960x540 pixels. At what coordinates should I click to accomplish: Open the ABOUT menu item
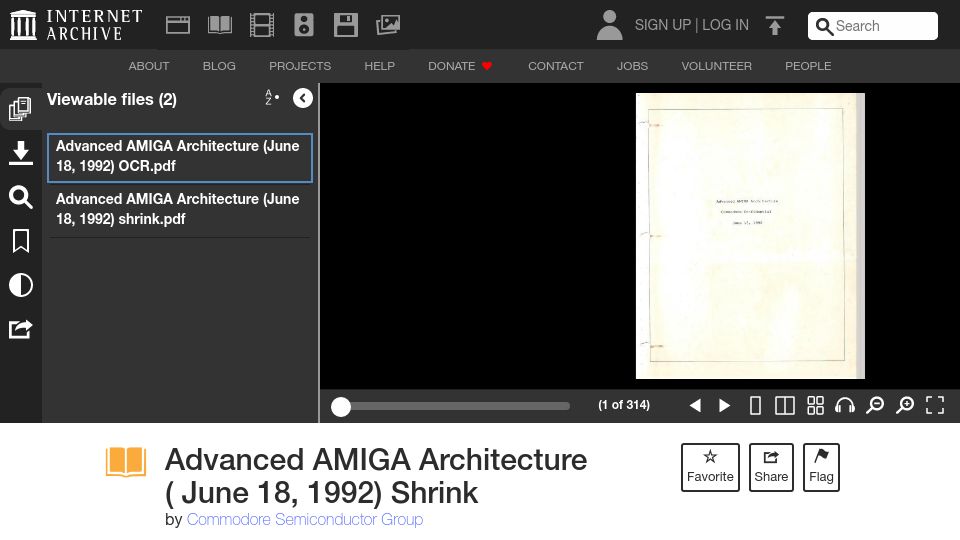point(149,66)
